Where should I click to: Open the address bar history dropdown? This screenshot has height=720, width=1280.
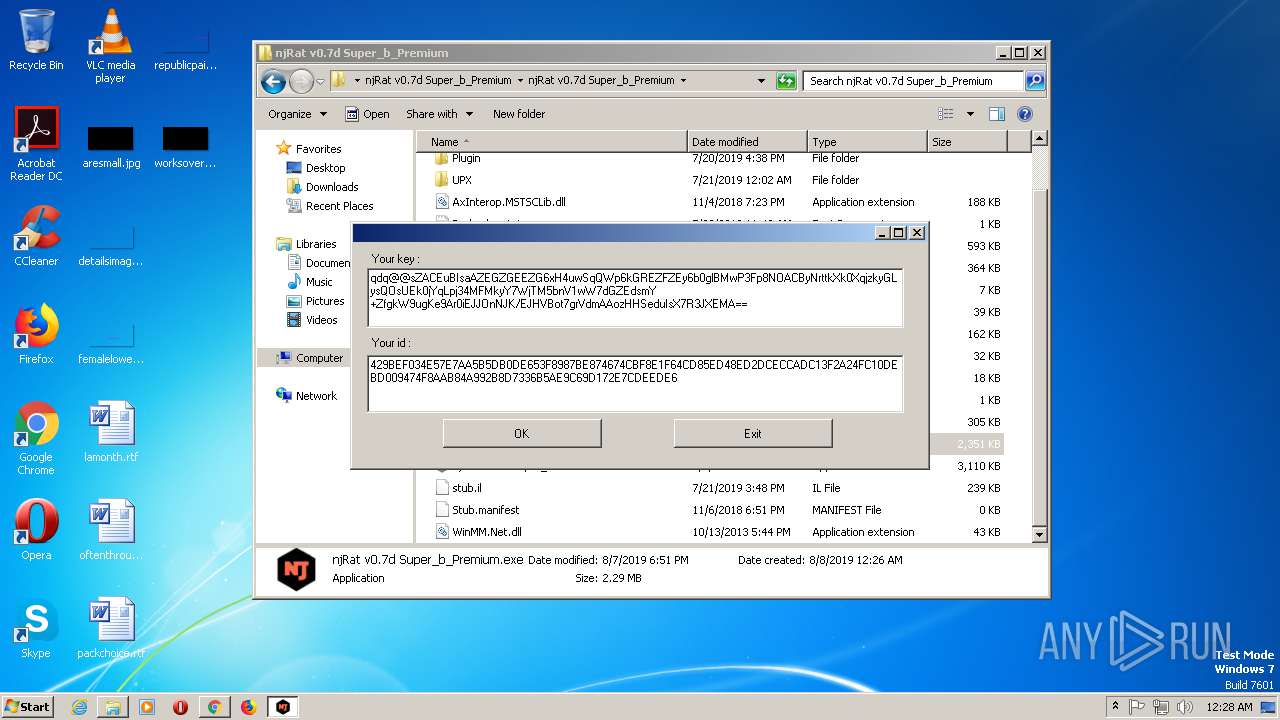(761, 81)
